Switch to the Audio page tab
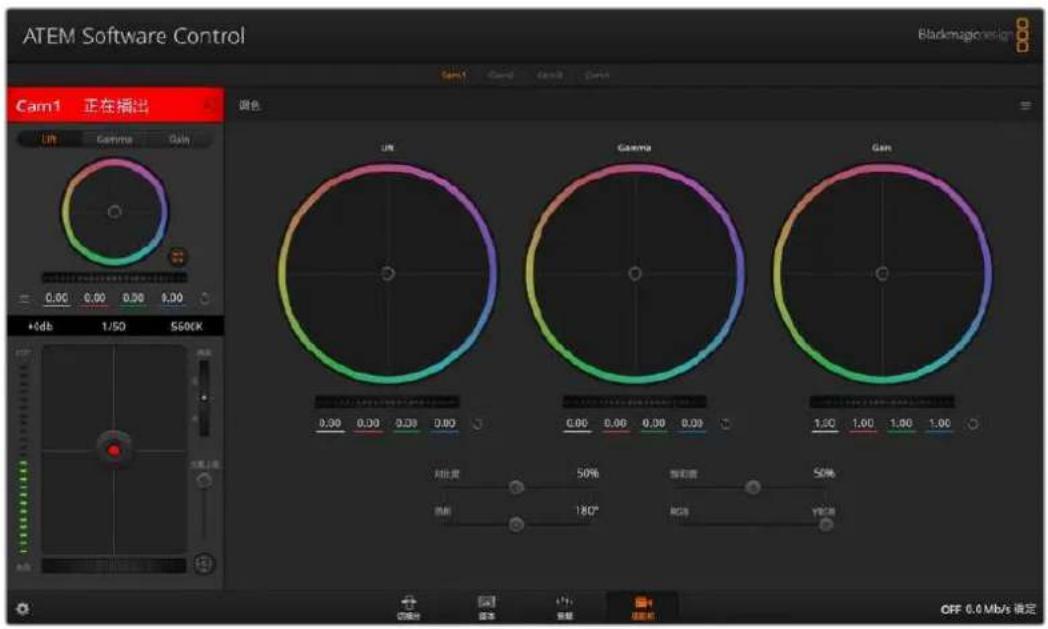 pos(565,607)
